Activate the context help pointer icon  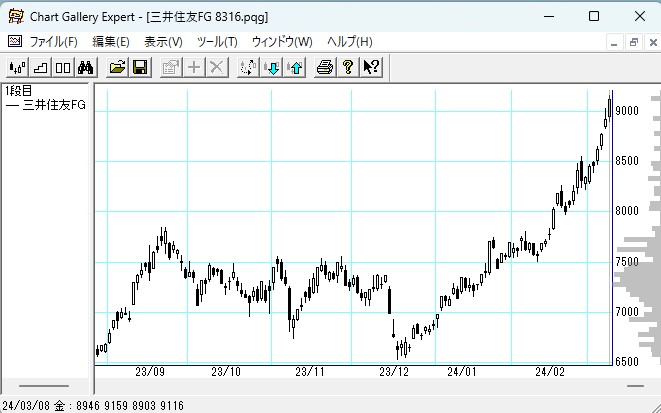[x=371, y=68]
